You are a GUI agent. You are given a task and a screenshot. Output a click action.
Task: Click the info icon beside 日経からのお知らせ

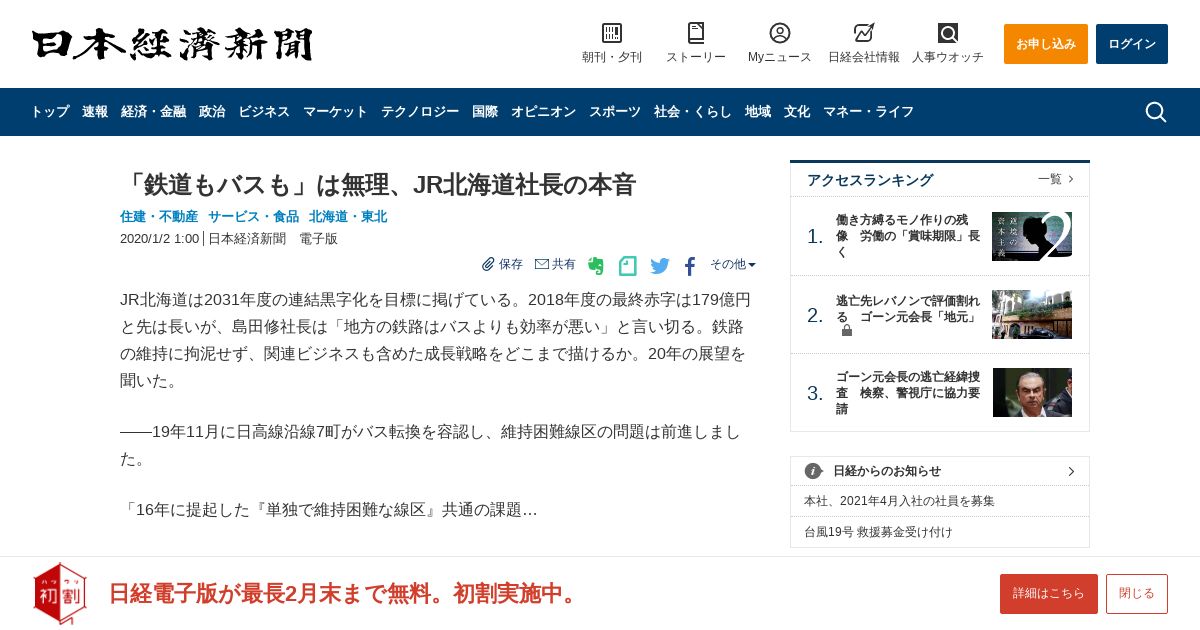813,471
